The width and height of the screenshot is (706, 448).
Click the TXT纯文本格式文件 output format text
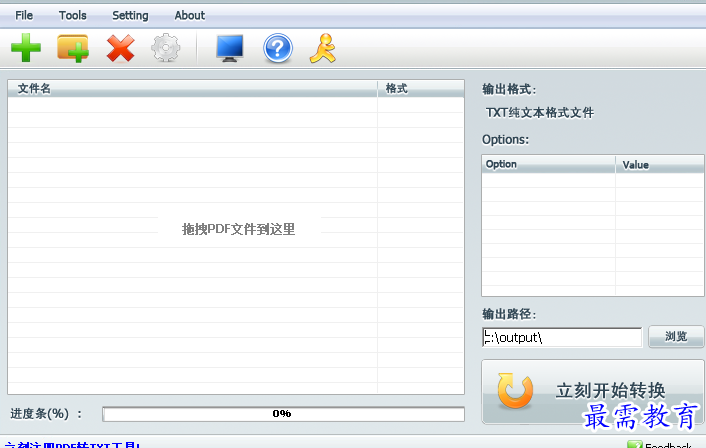click(540, 113)
